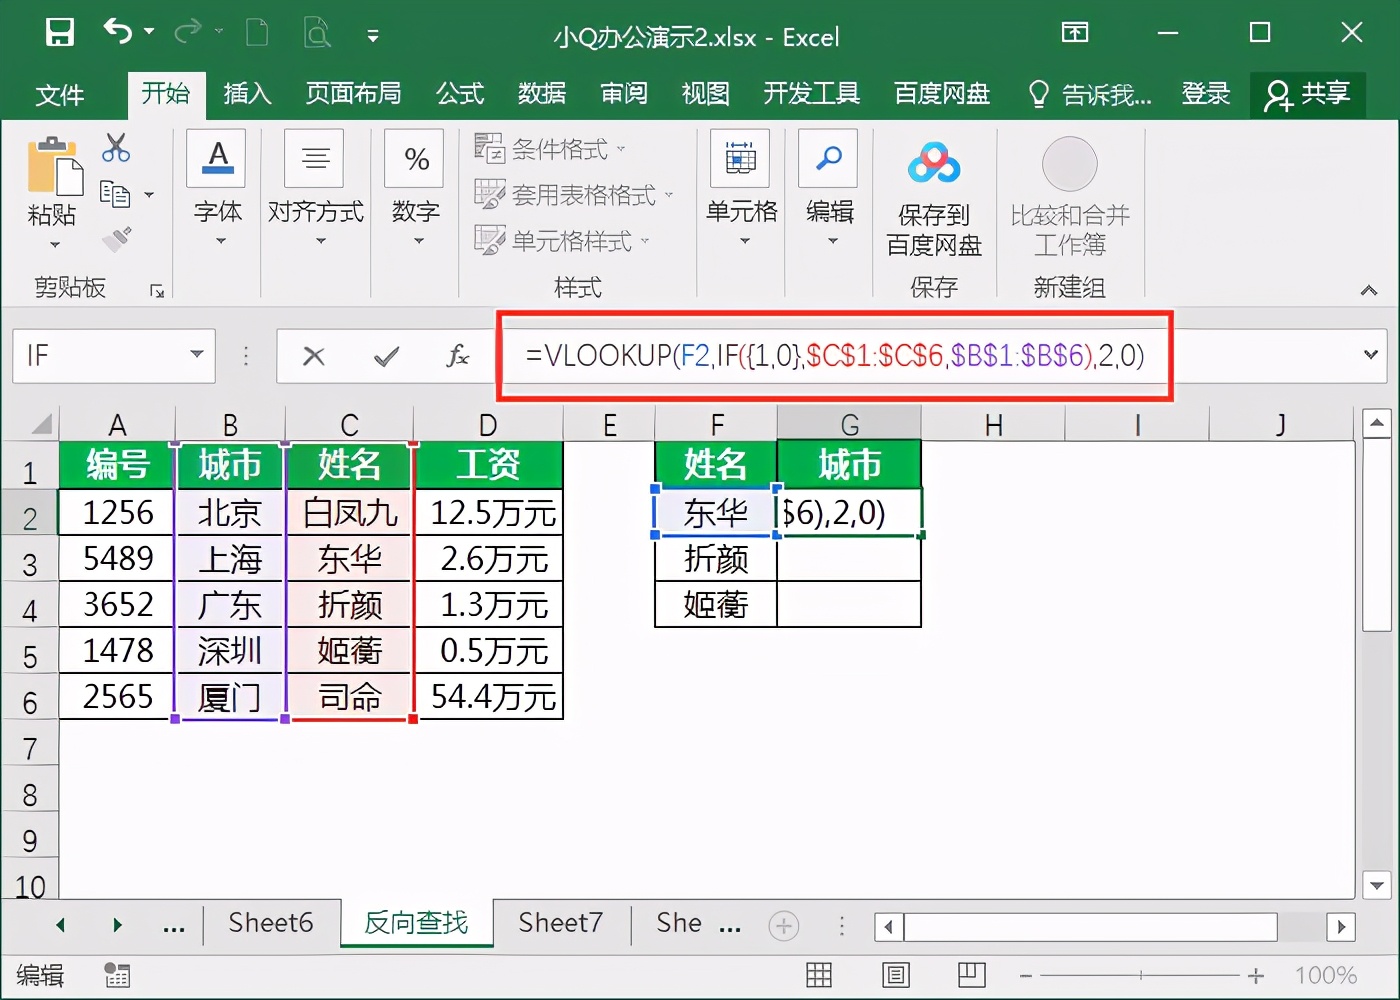Open the 文件 (File) tab
Viewport: 1400px width, 1000px height.
[x=60, y=95]
